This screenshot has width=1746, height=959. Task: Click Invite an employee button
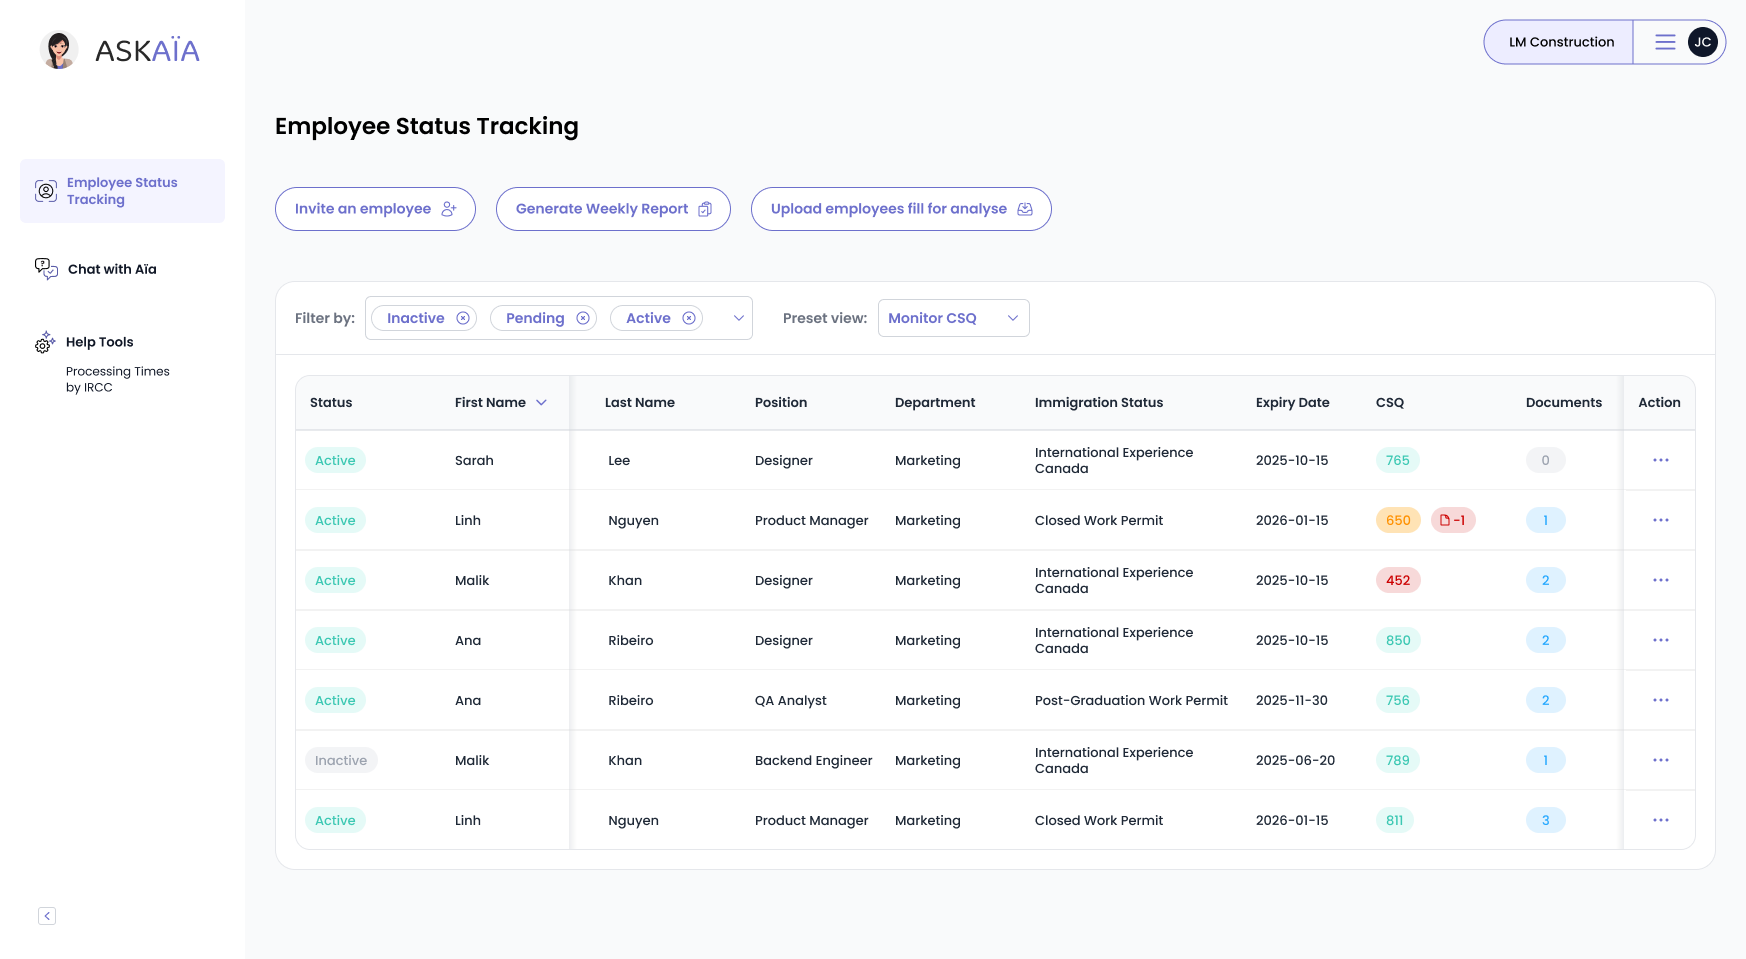(x=375, y=209)
